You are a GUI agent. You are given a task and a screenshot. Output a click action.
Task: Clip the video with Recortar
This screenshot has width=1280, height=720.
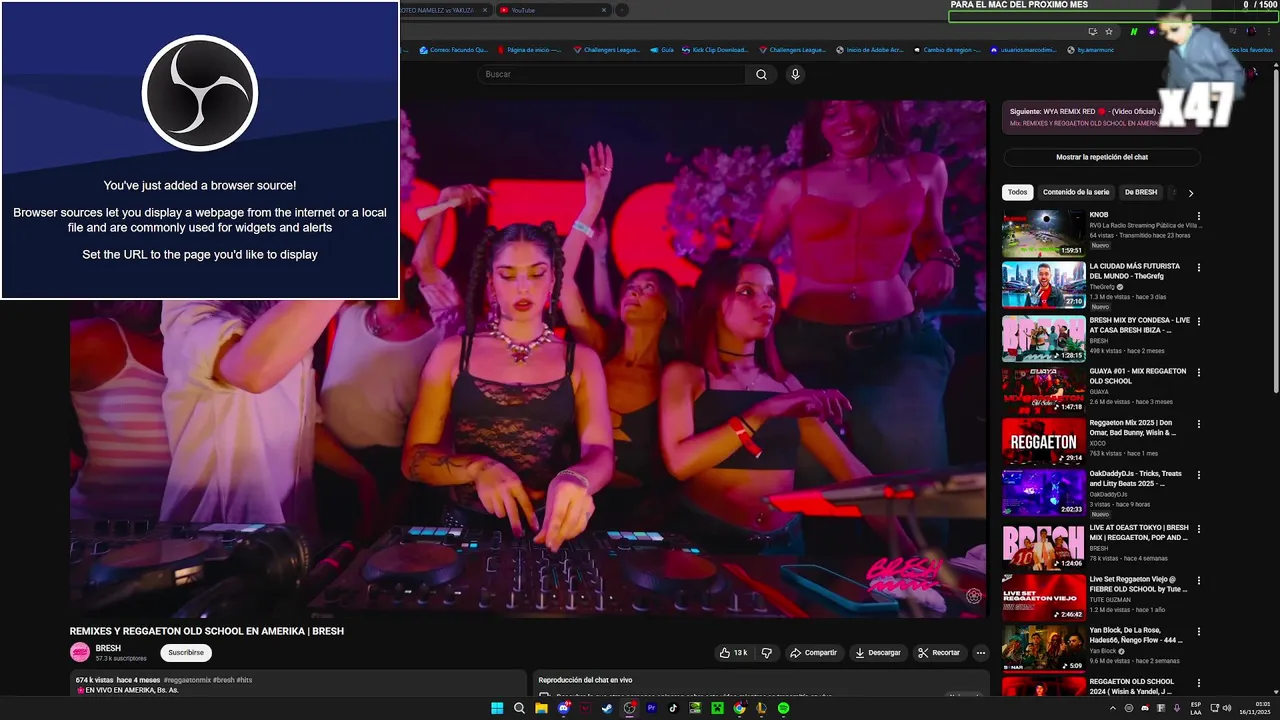(939, 653)
